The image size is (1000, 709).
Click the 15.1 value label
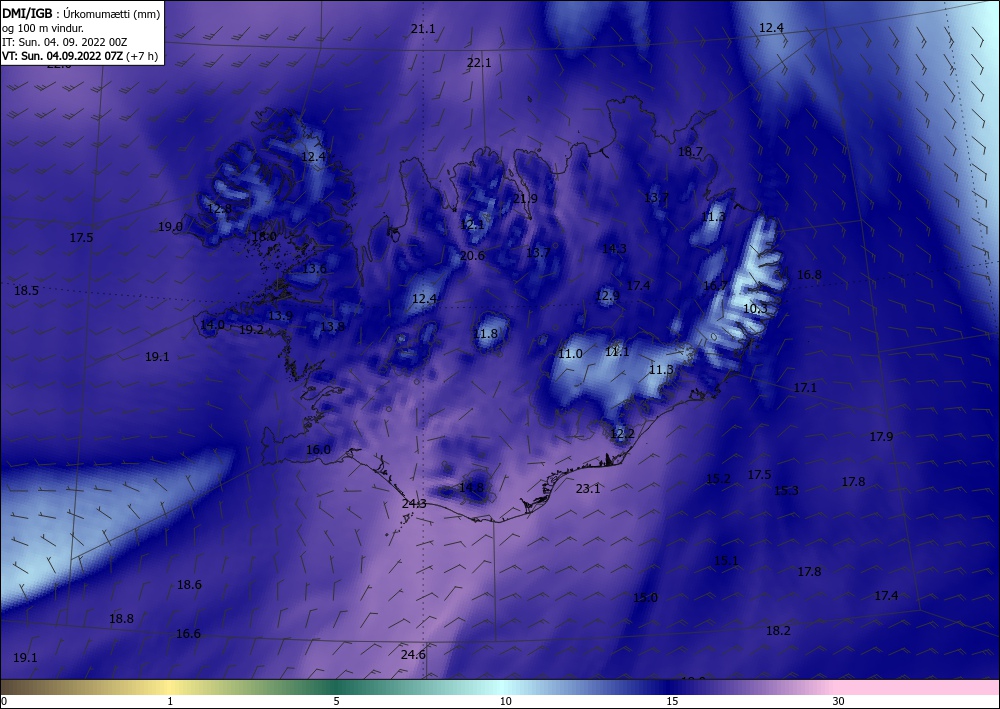(726, 561)
